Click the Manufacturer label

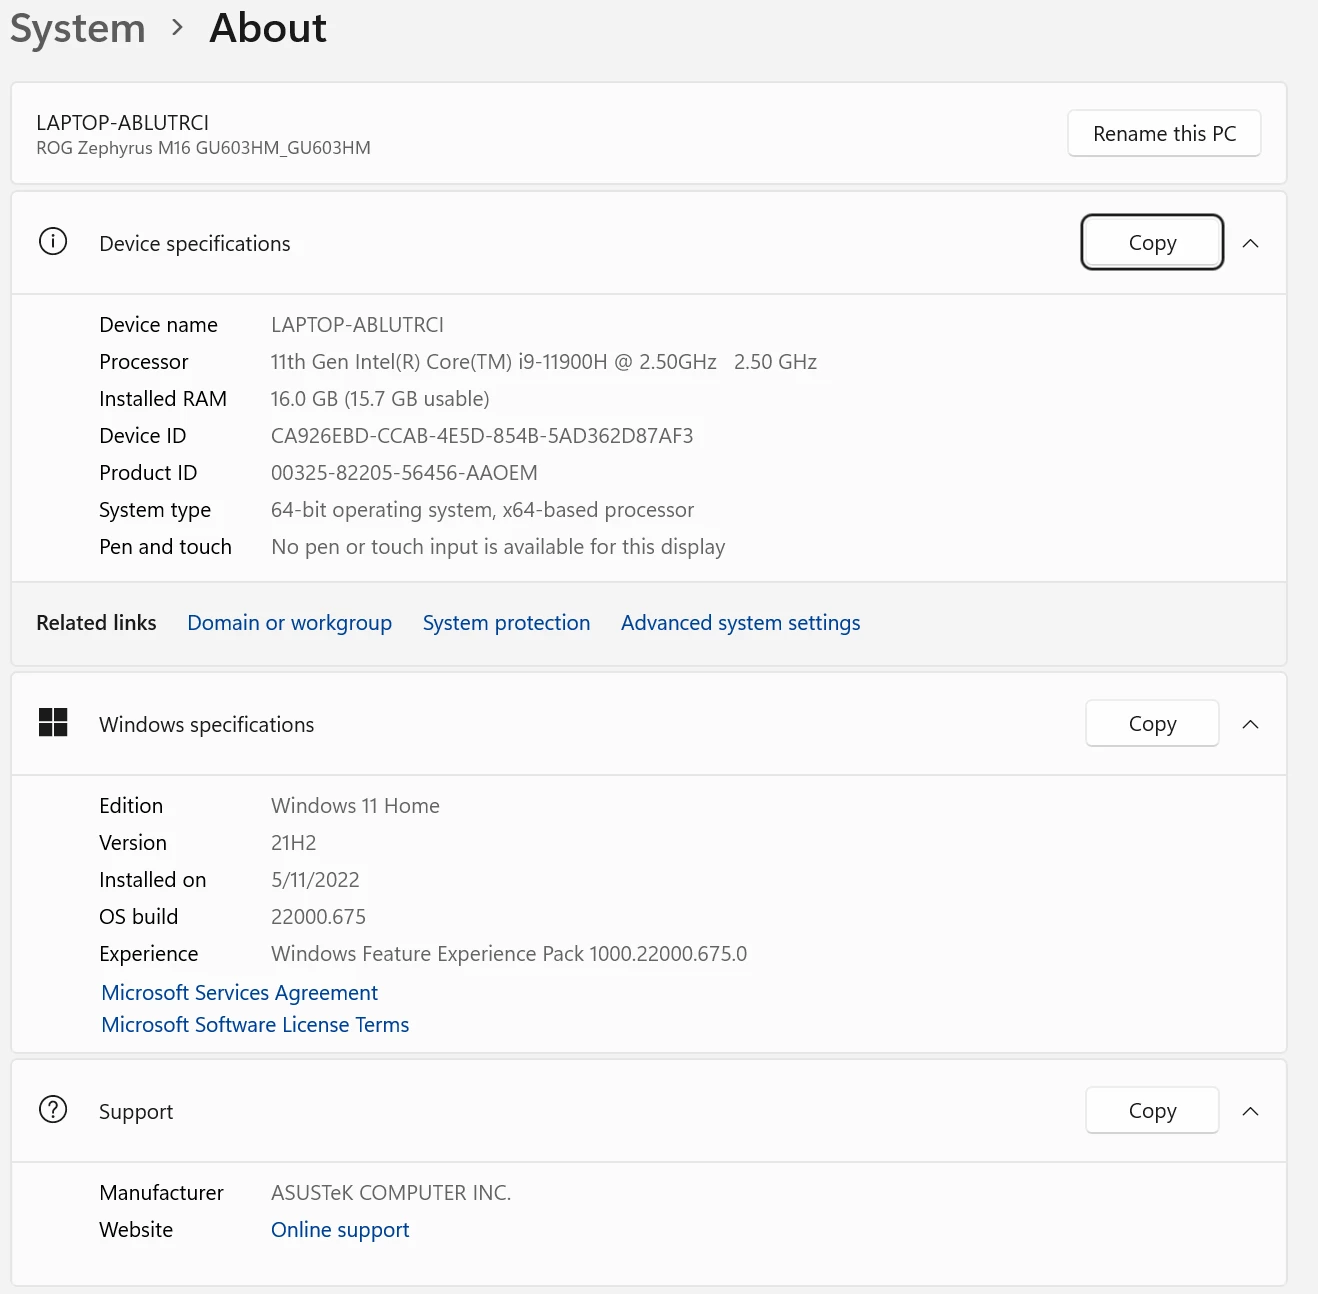coord(162,1193)
